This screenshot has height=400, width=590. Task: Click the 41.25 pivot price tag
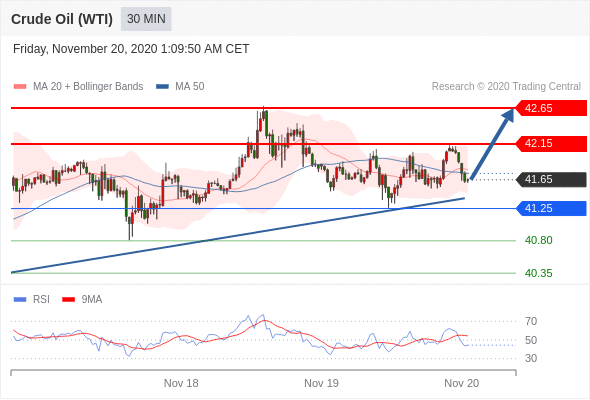pos(551,208)
